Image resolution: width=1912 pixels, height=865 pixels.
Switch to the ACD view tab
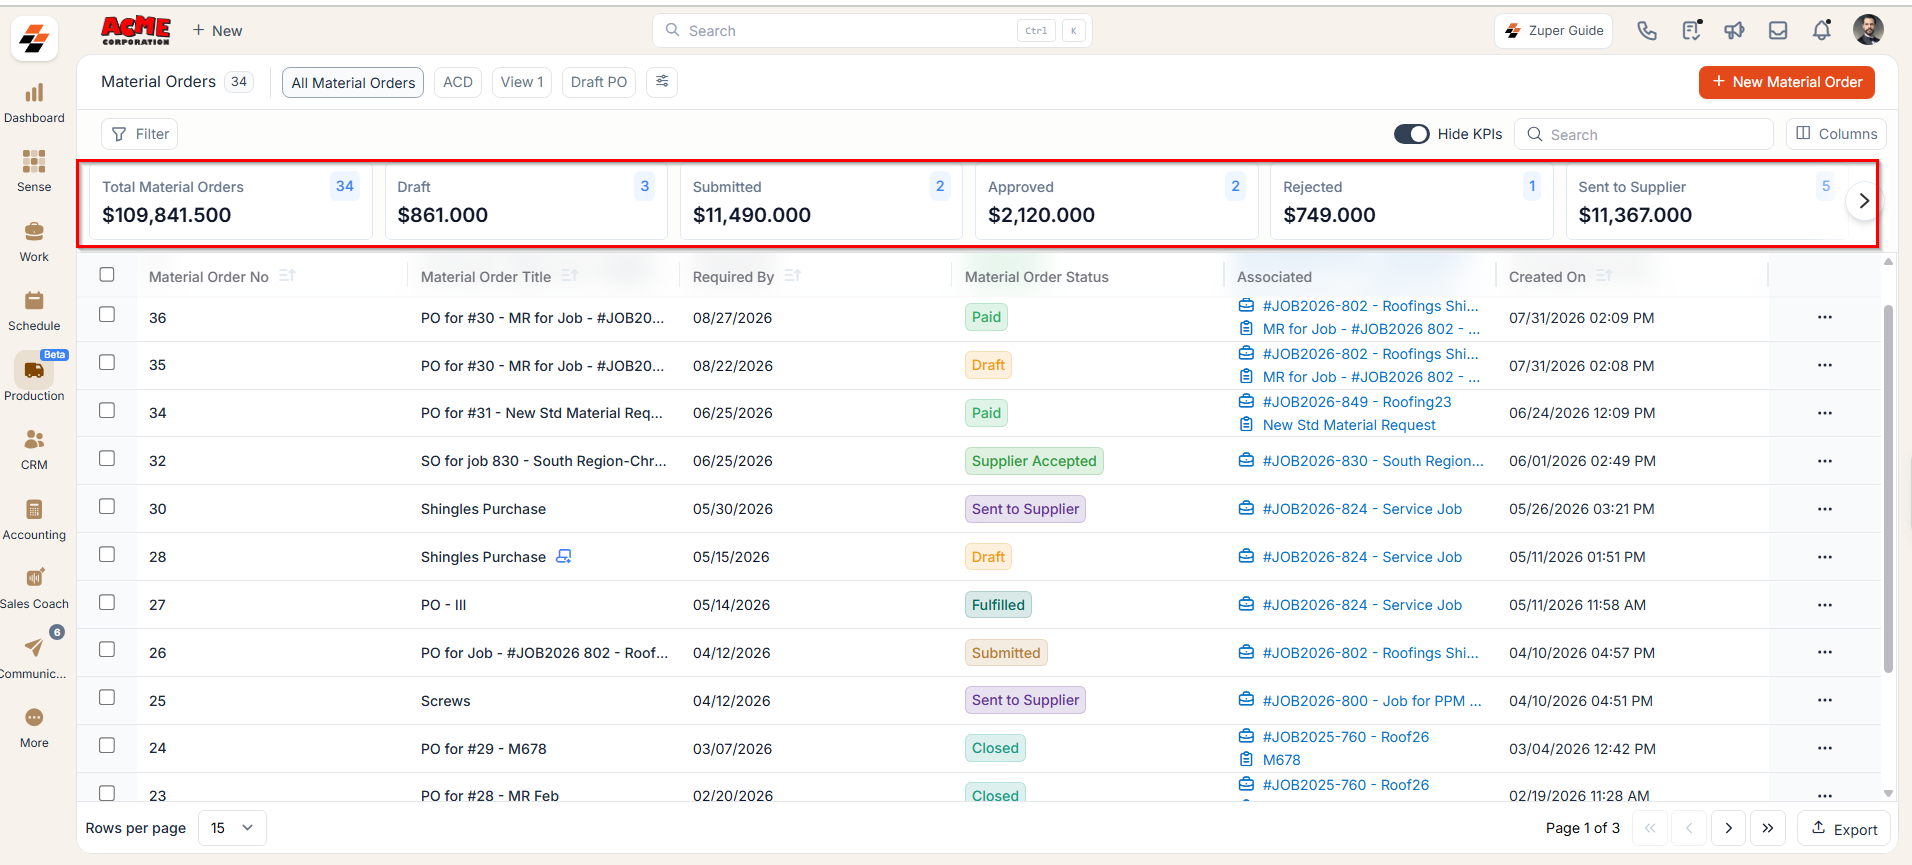click(458, 82)
